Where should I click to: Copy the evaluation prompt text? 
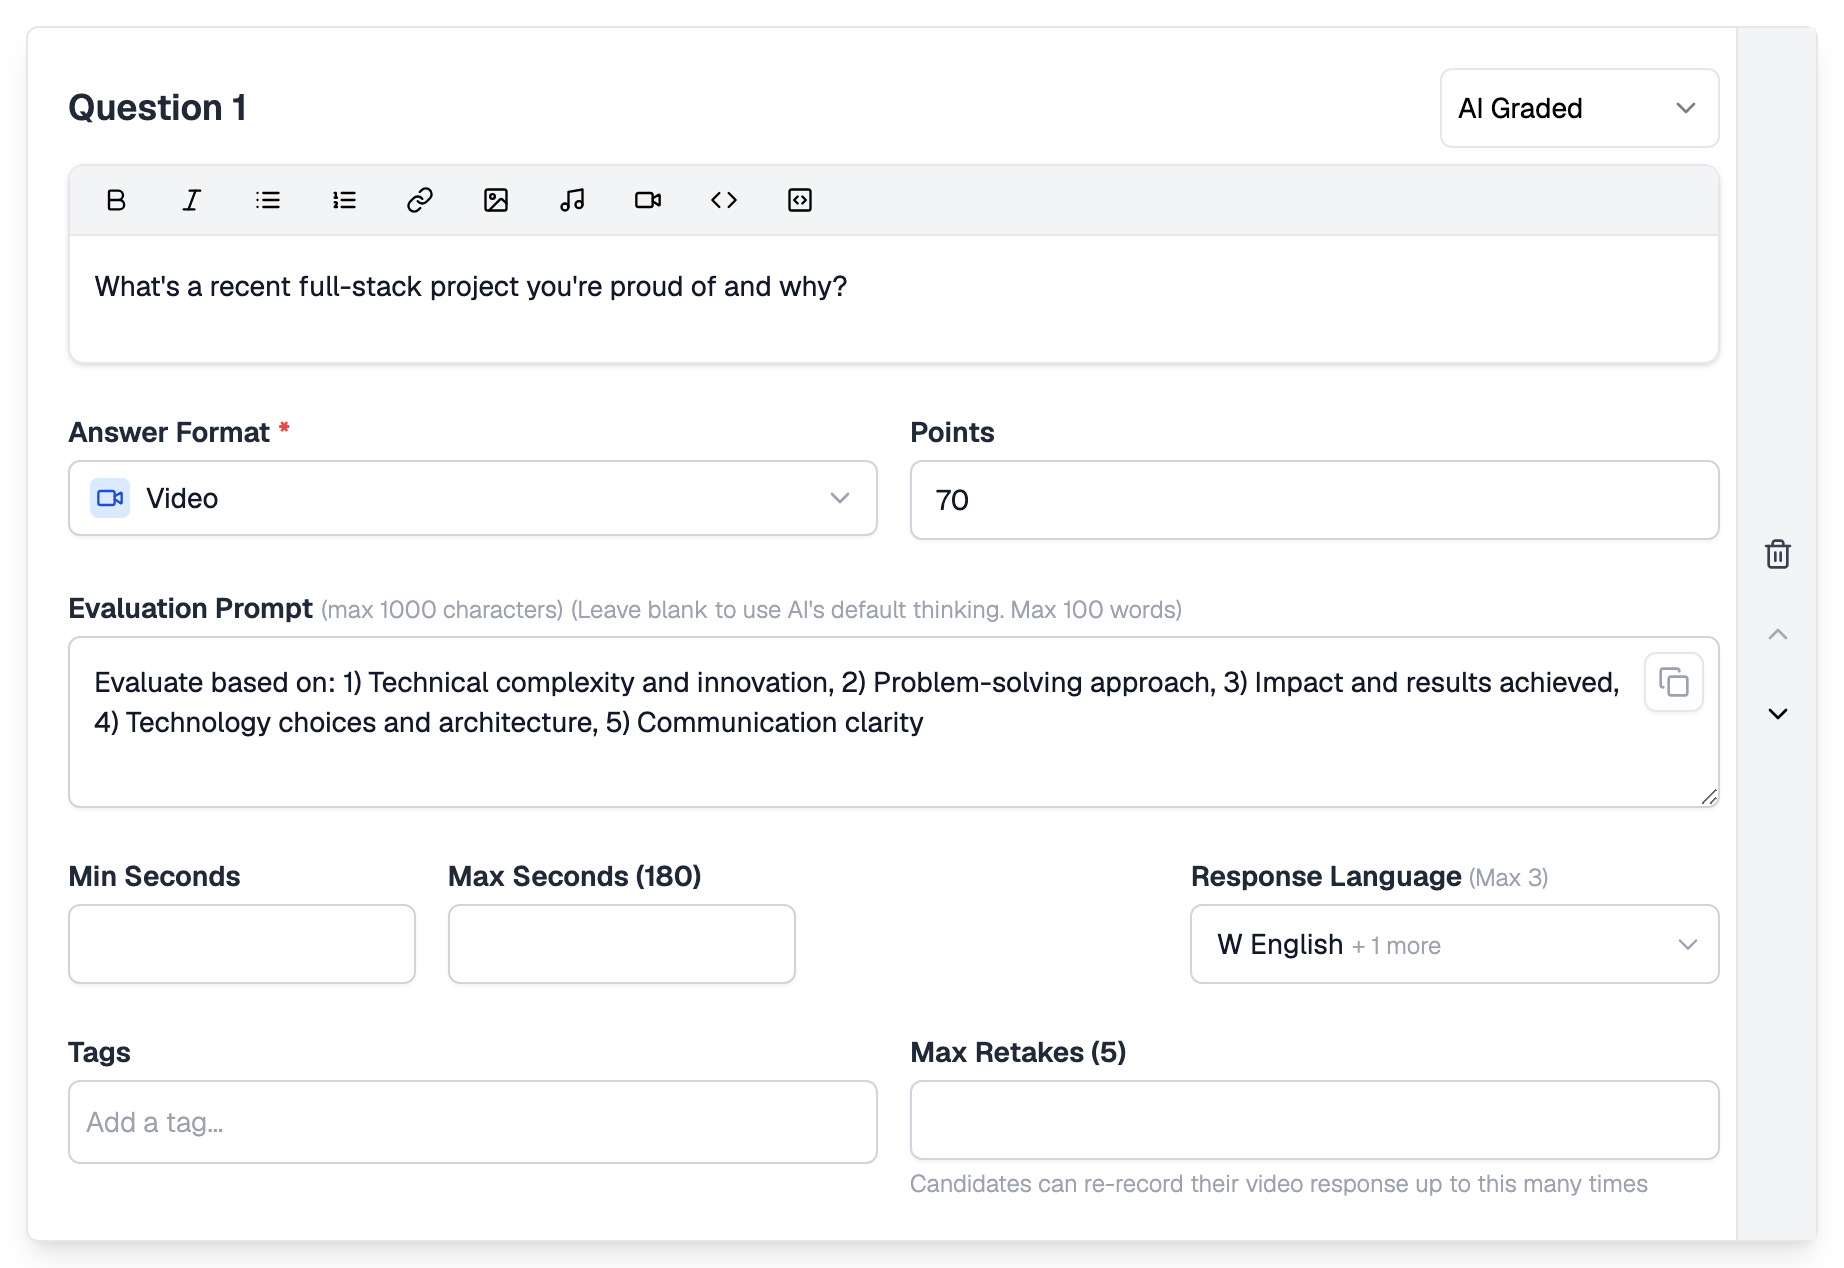point(1674,682)
